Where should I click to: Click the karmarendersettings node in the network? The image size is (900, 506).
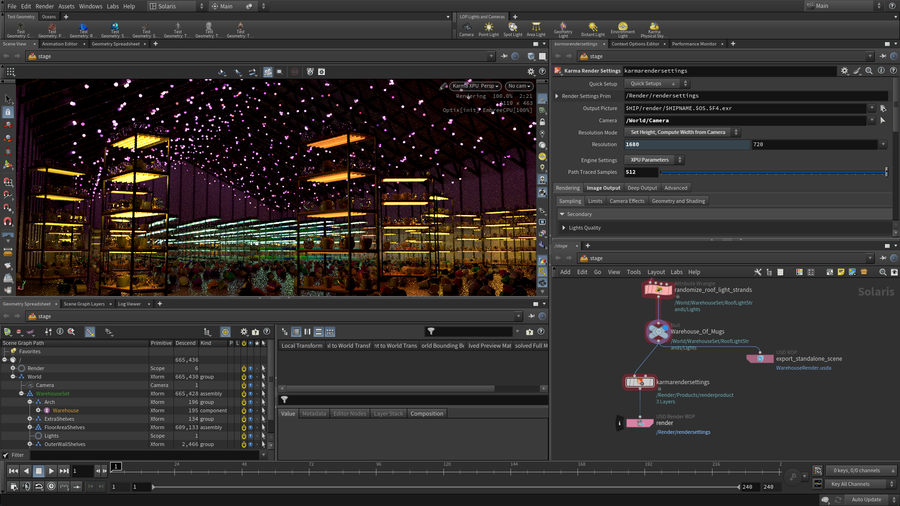click(639, 381)
